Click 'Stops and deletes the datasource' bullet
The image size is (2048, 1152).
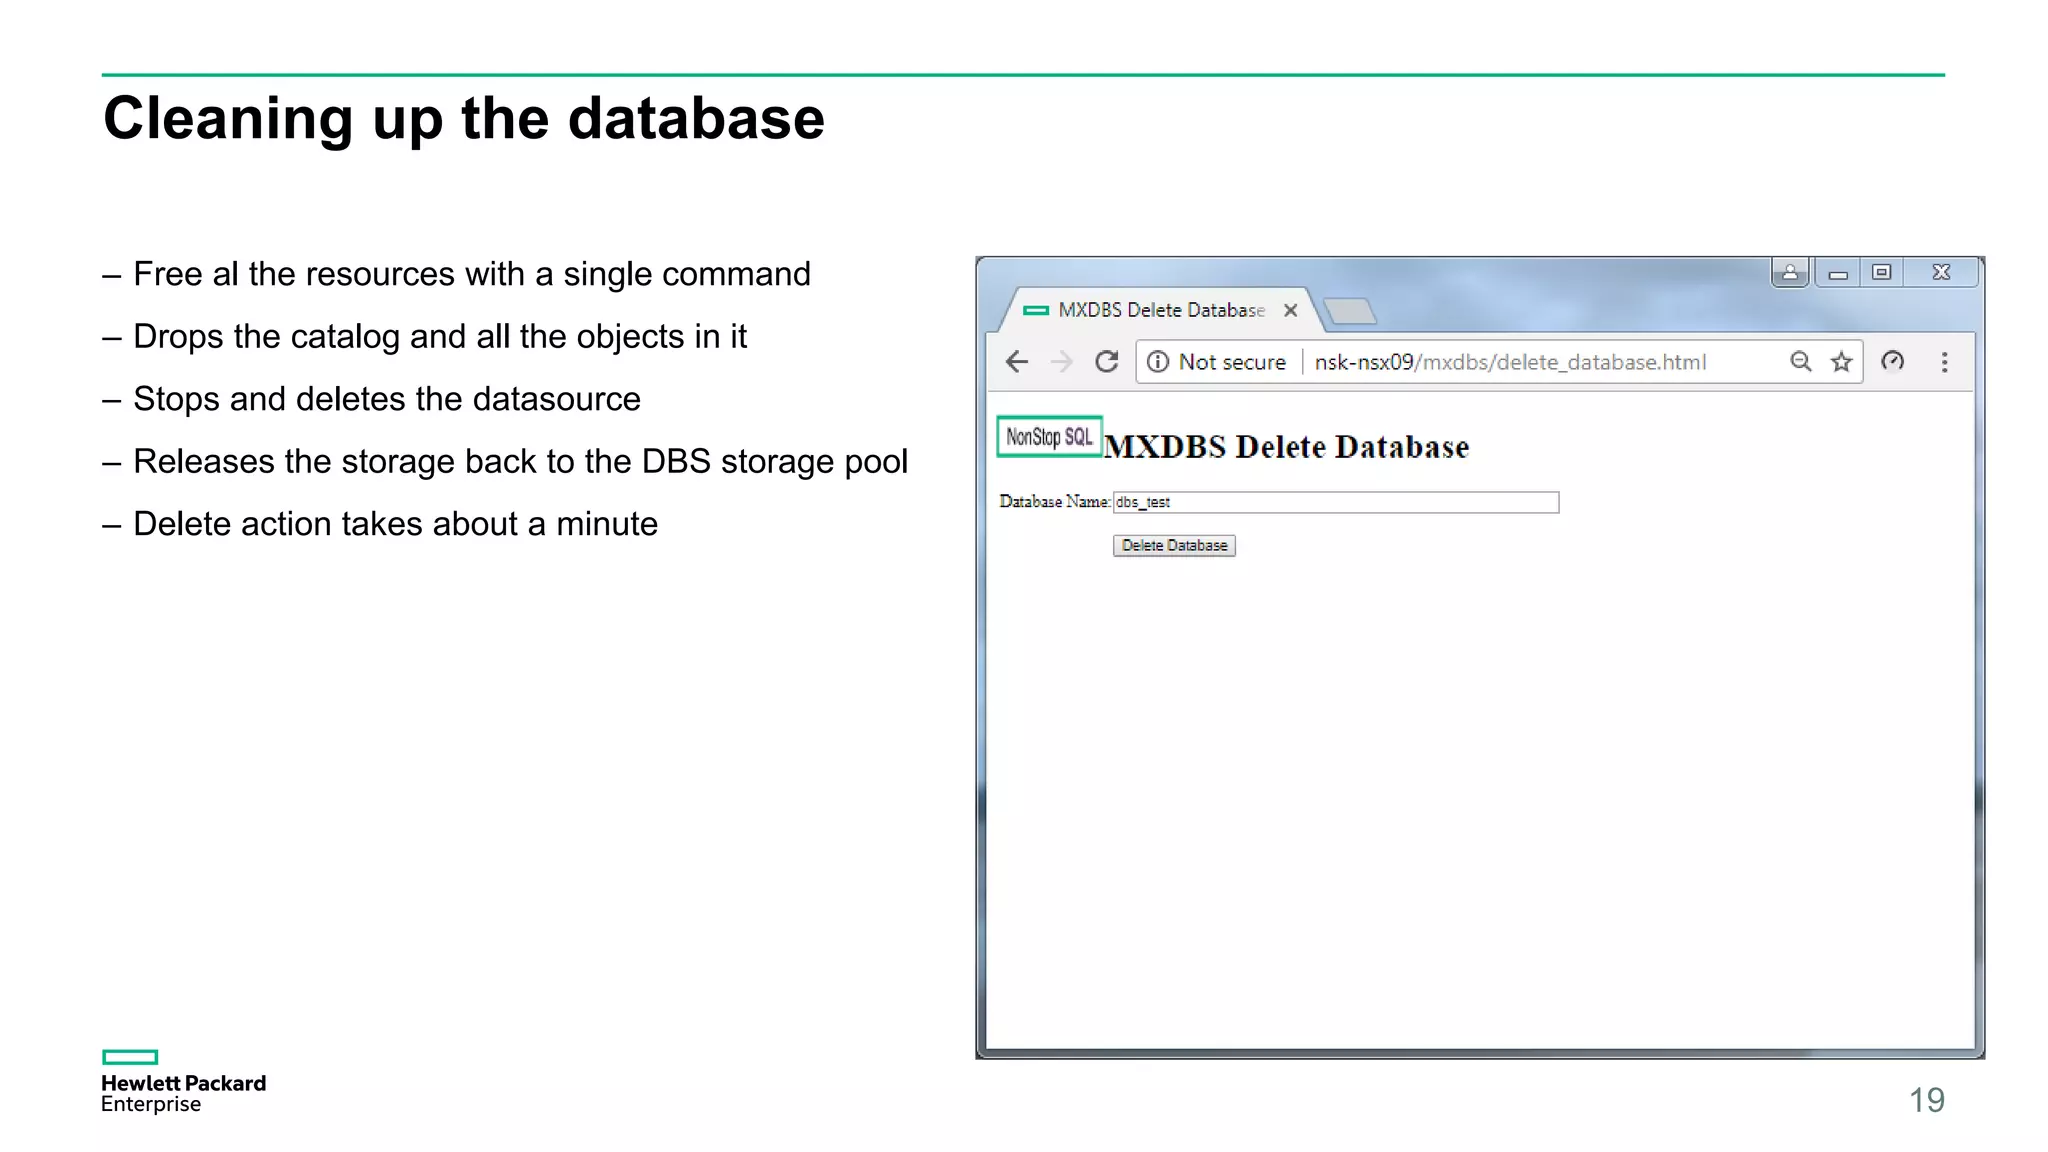click(x=387, y=399)
